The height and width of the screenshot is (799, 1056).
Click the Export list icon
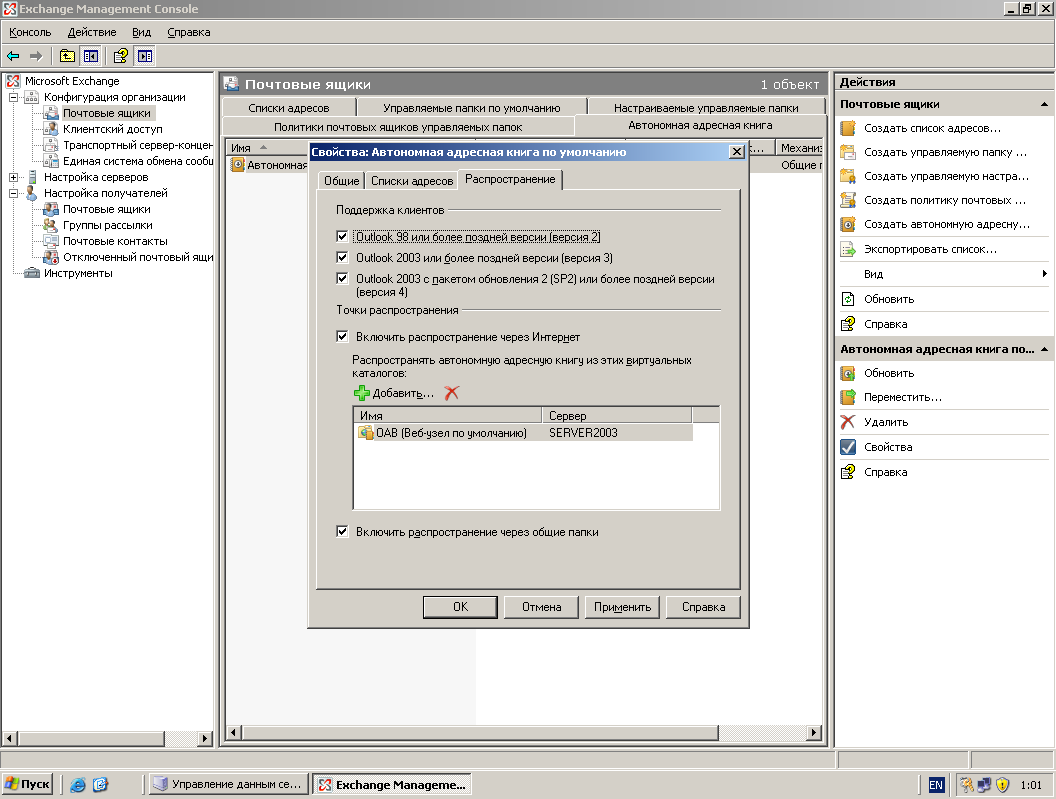848,249
